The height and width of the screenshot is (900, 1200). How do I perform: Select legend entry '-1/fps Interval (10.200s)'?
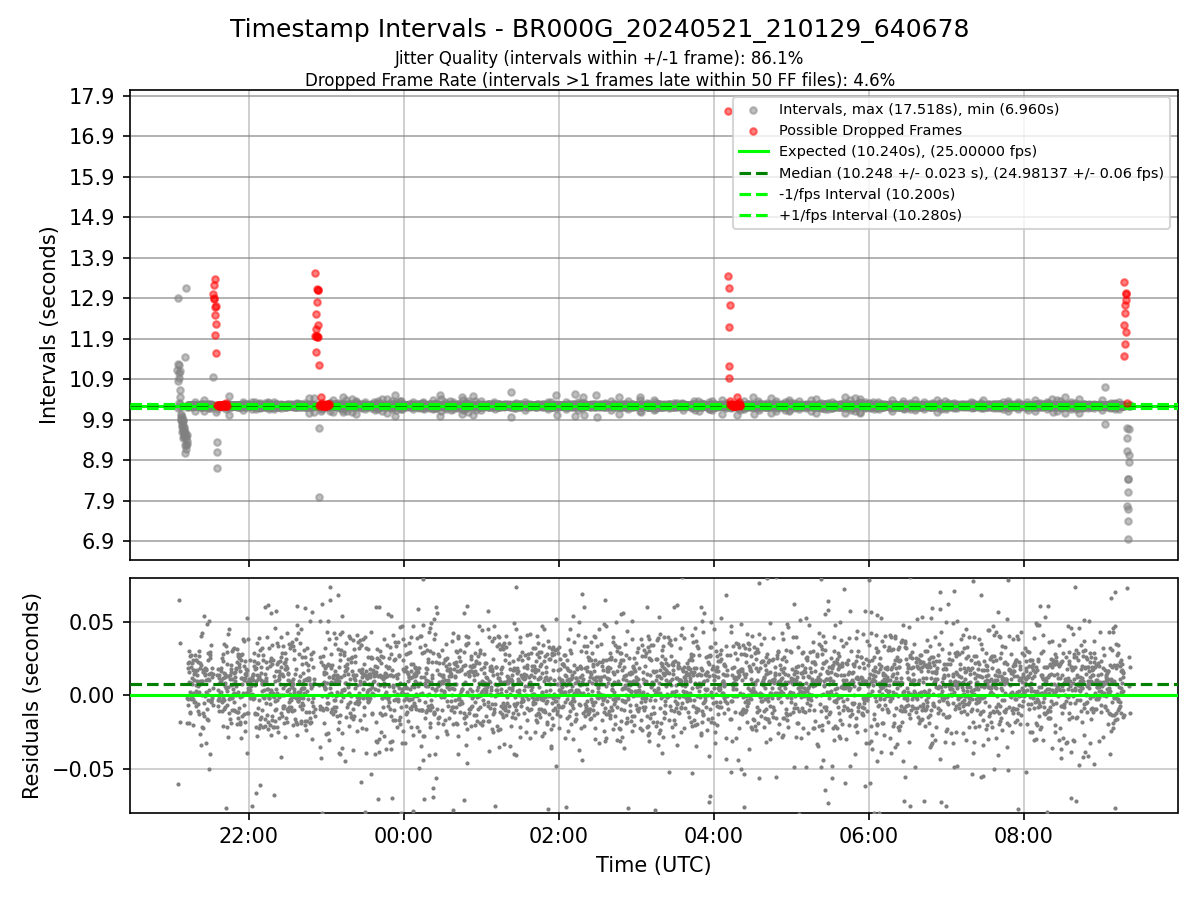pos(866,194)
